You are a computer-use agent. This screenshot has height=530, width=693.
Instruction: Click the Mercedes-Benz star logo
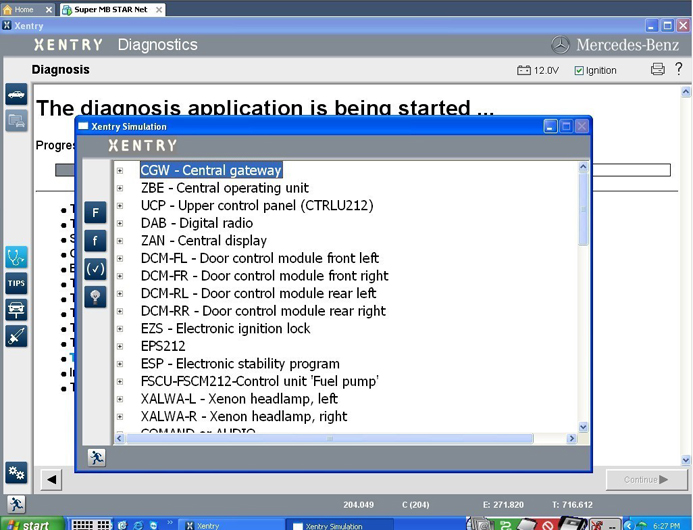point(560,45)
